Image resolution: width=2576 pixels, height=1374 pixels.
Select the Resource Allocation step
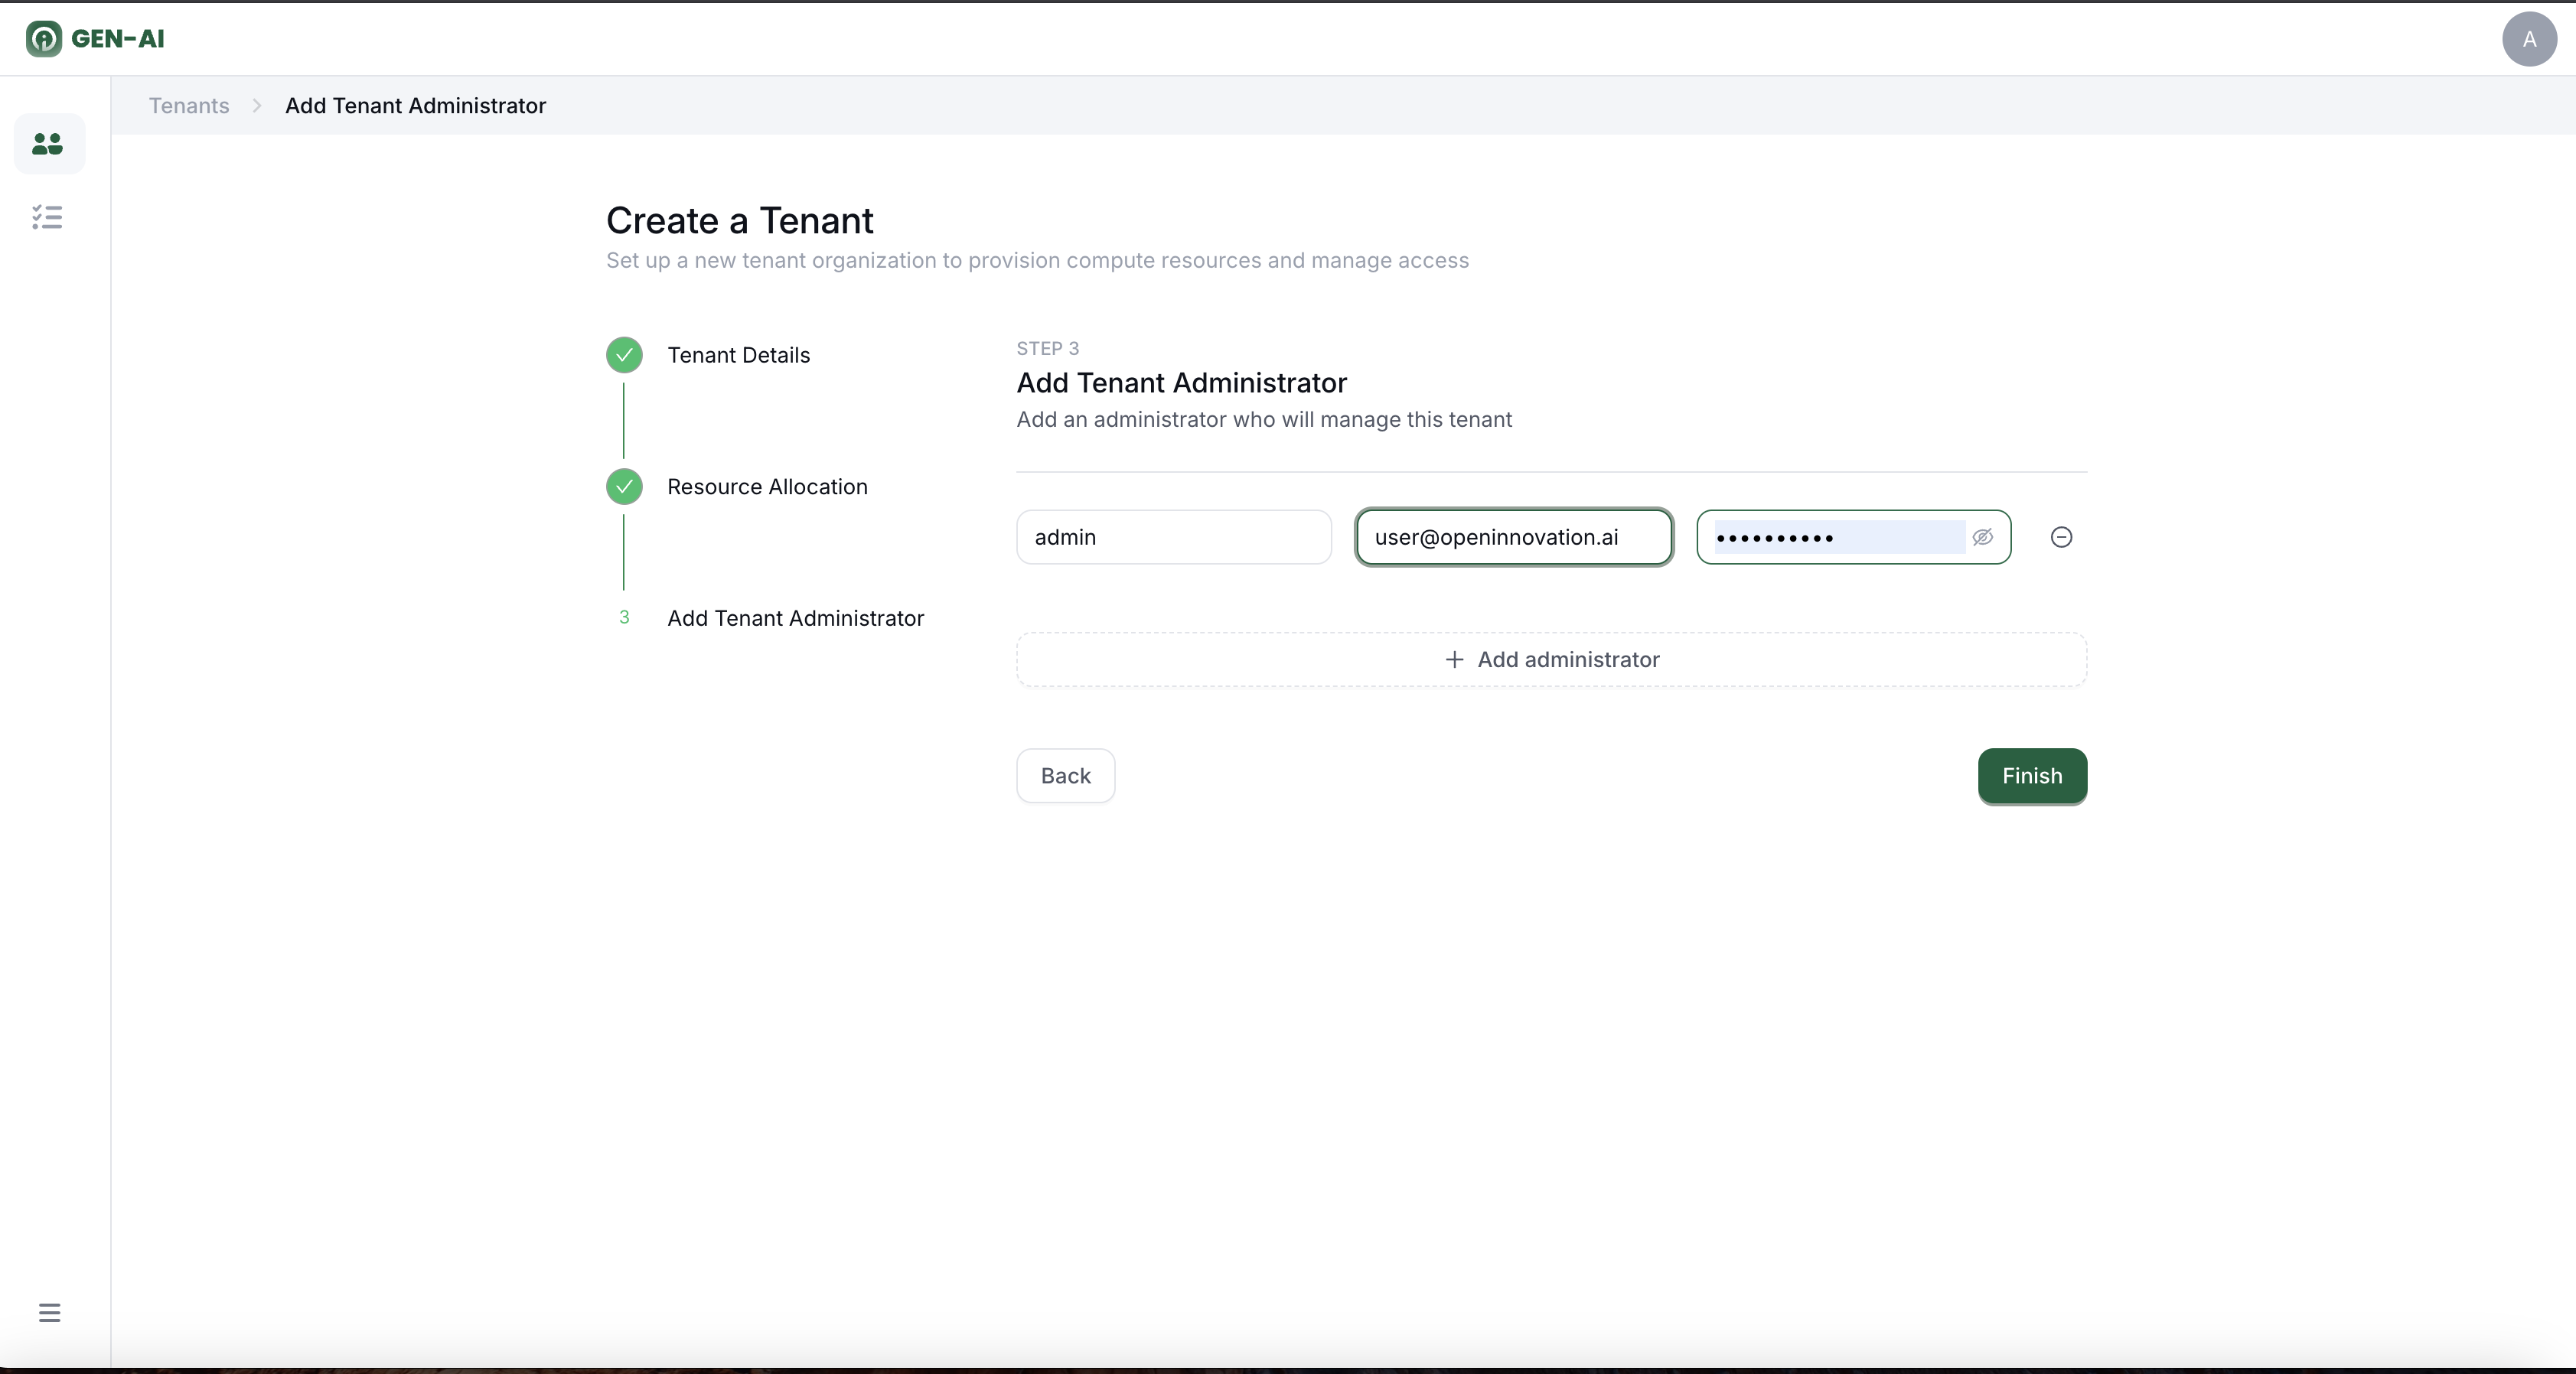point(767,487)
